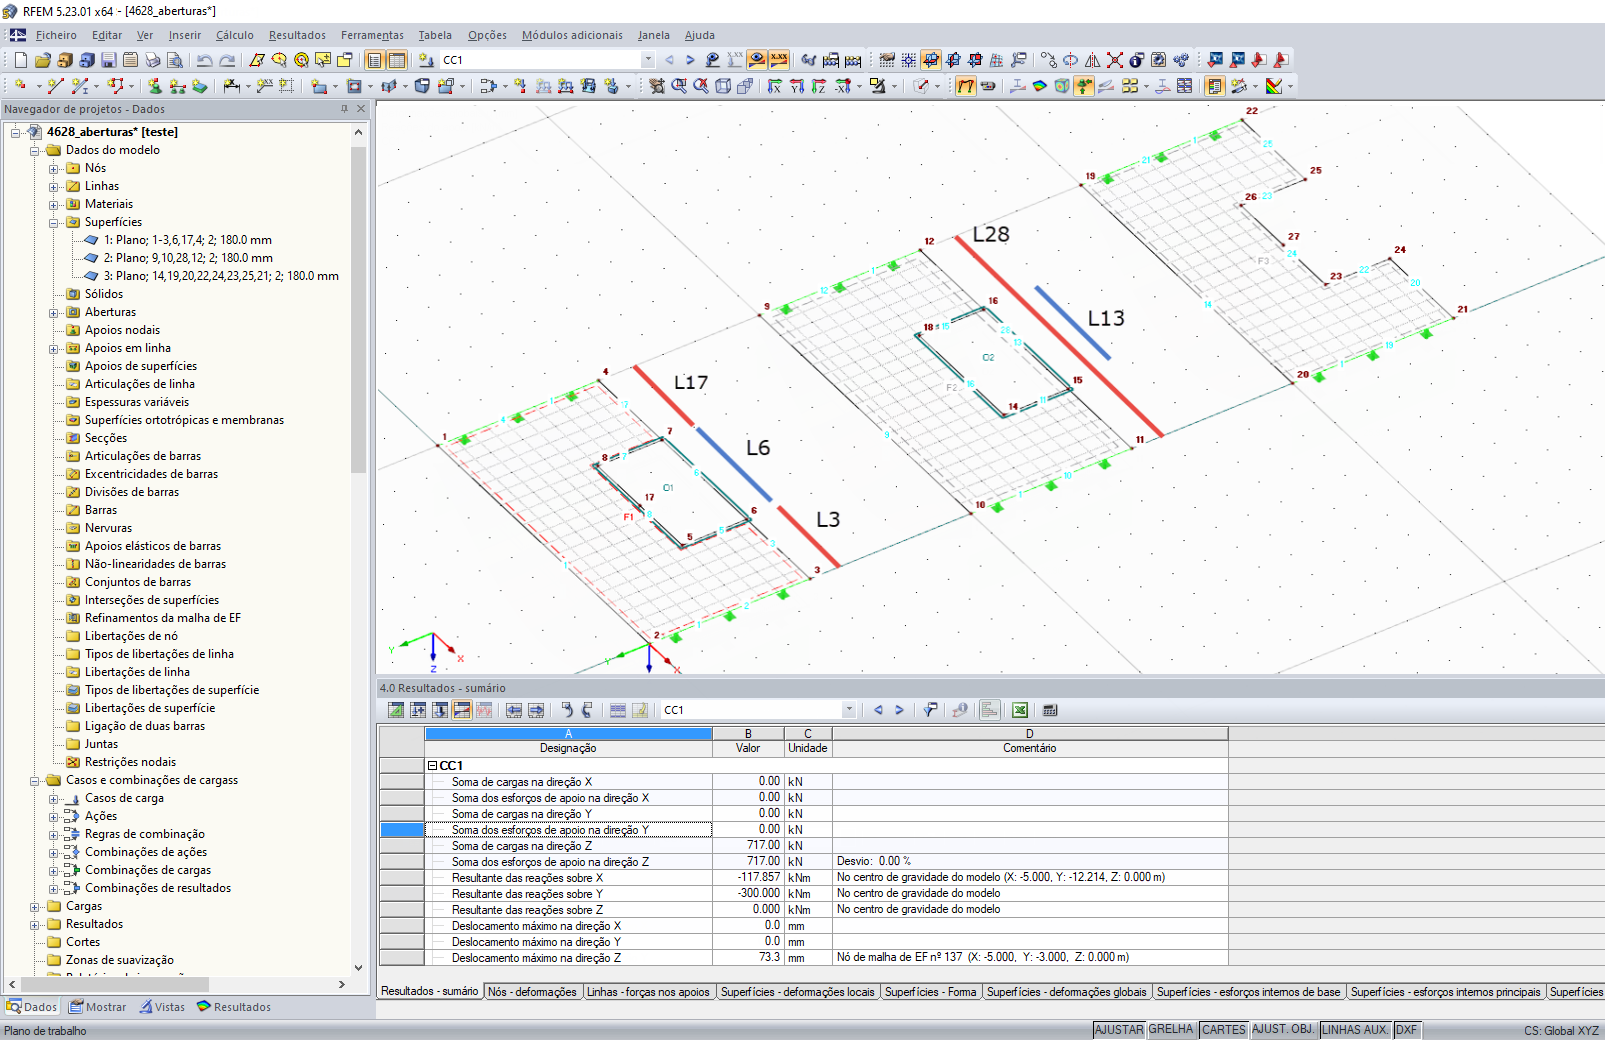Image resolution: width=1605 pixels, height=1040 pixels.
Task: Toggle CARTES in the status bar
Action: click(x=1224, y=1030)
